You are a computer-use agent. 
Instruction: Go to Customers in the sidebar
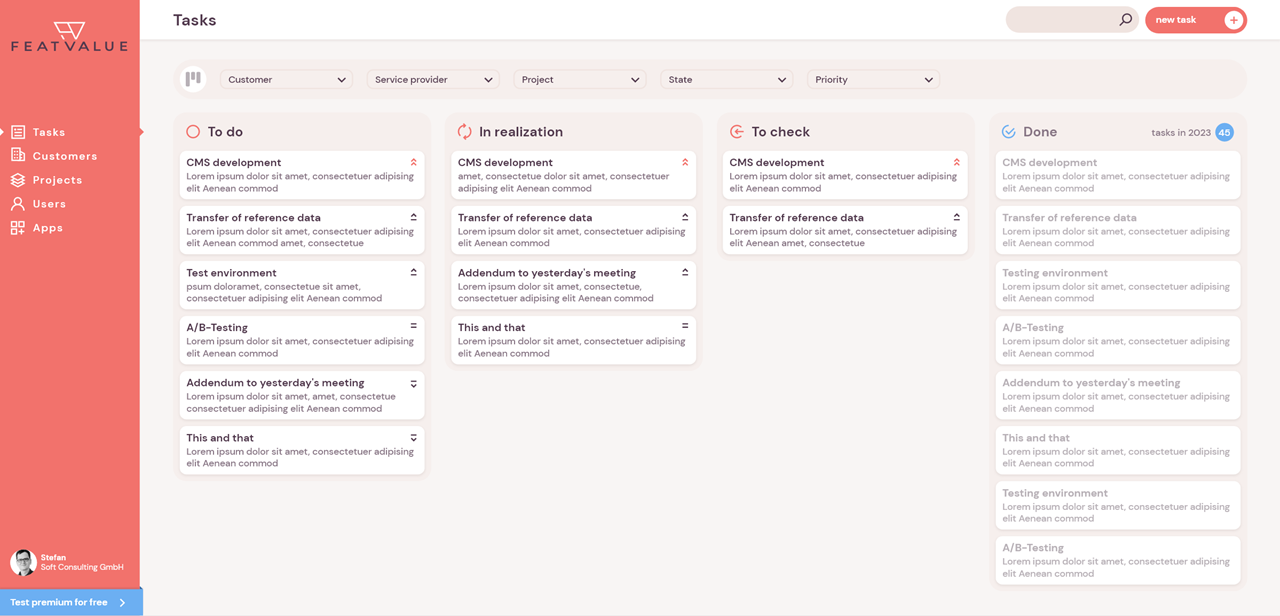(64, 156)
